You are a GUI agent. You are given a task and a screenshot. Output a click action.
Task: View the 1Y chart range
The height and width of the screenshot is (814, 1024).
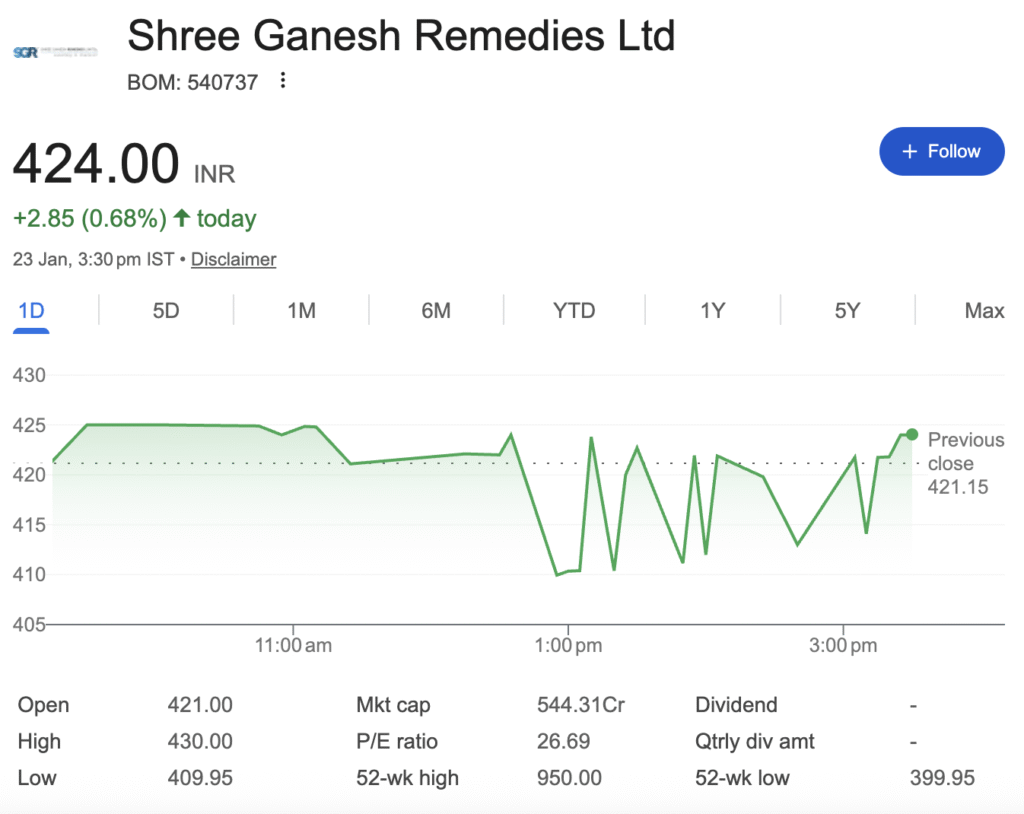click(x=712, y=311)
